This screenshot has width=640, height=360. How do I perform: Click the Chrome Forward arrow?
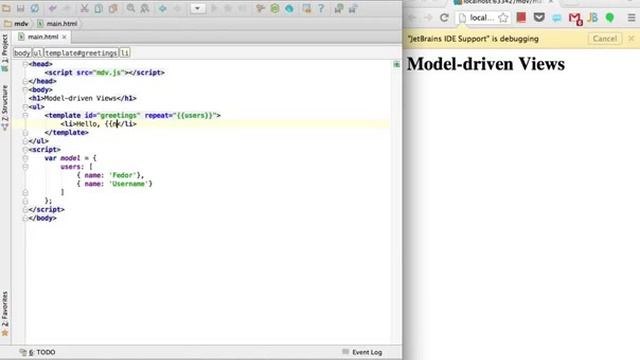point(428,18)
